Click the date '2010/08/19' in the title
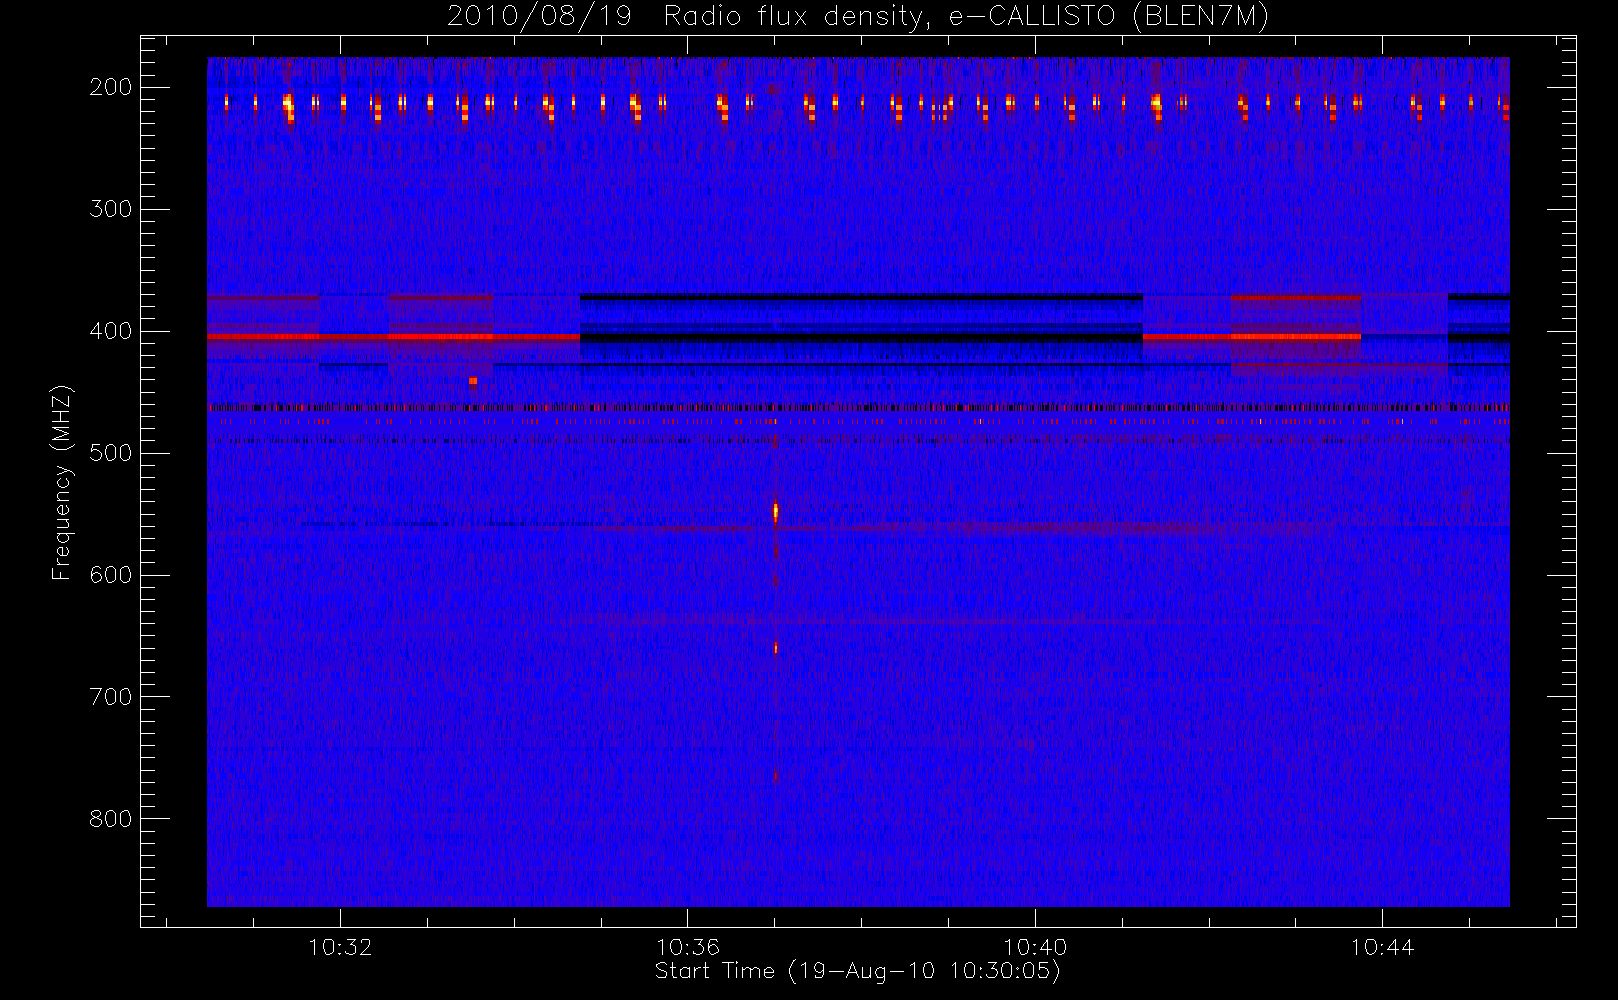 539,17
